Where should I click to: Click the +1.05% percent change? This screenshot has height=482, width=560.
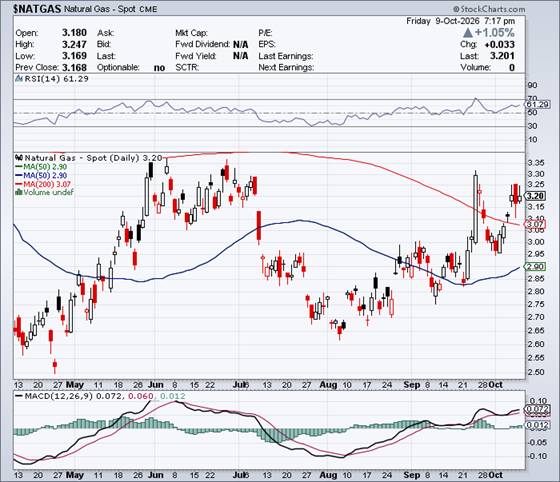(x=495, y=33)
